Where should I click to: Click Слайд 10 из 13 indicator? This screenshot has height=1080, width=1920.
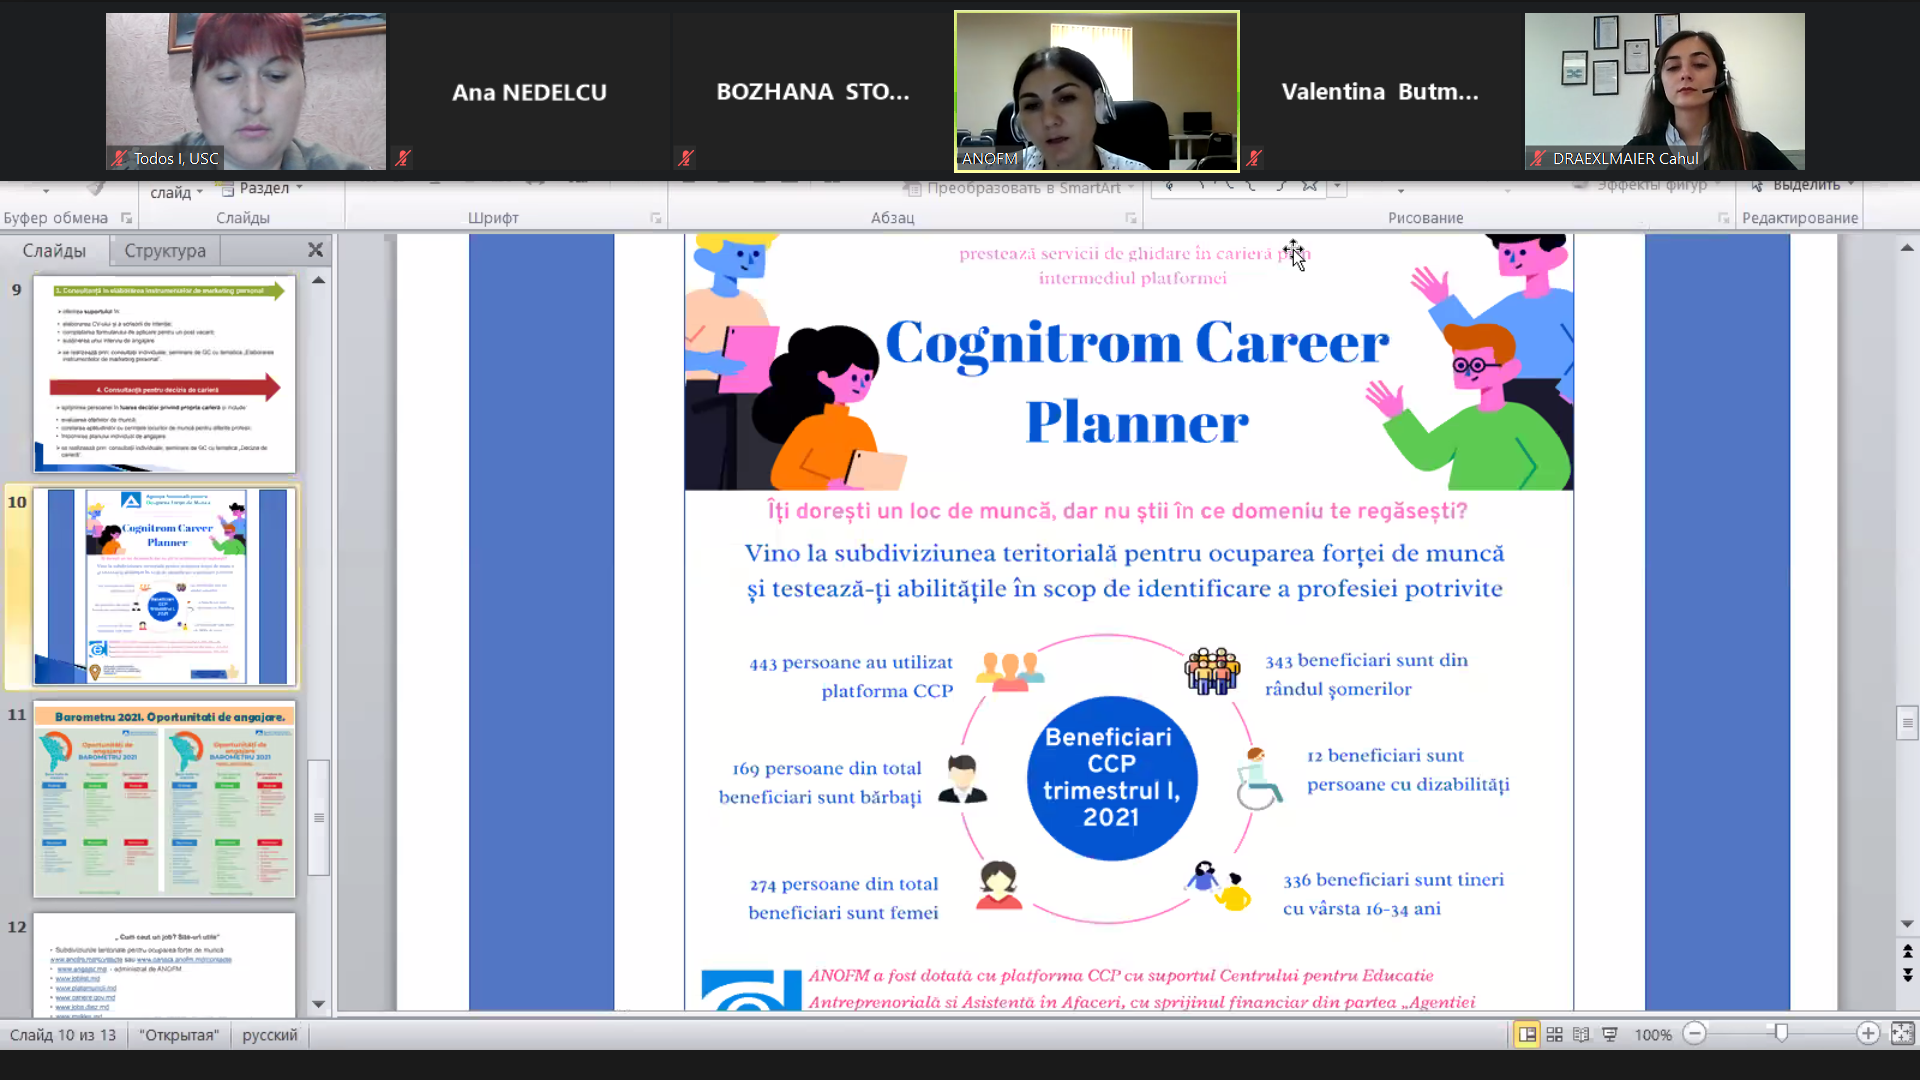coord(63,1035)
